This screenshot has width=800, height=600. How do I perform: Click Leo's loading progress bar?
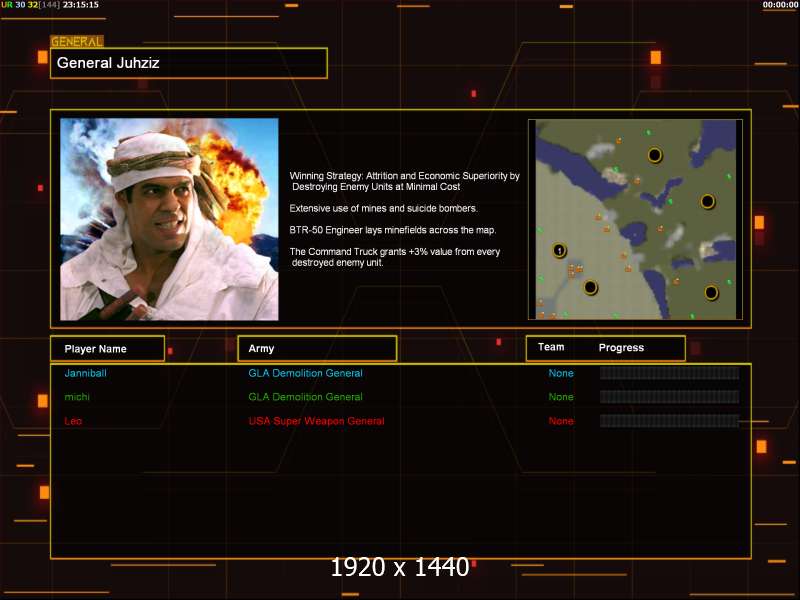669,421
